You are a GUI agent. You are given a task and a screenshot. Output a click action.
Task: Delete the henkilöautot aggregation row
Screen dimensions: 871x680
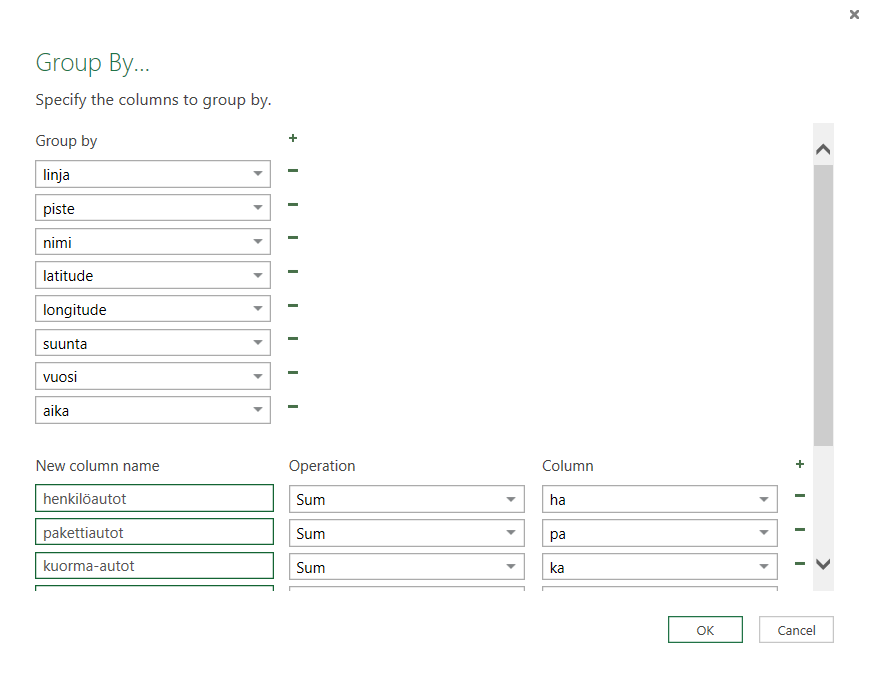(799, 496)
